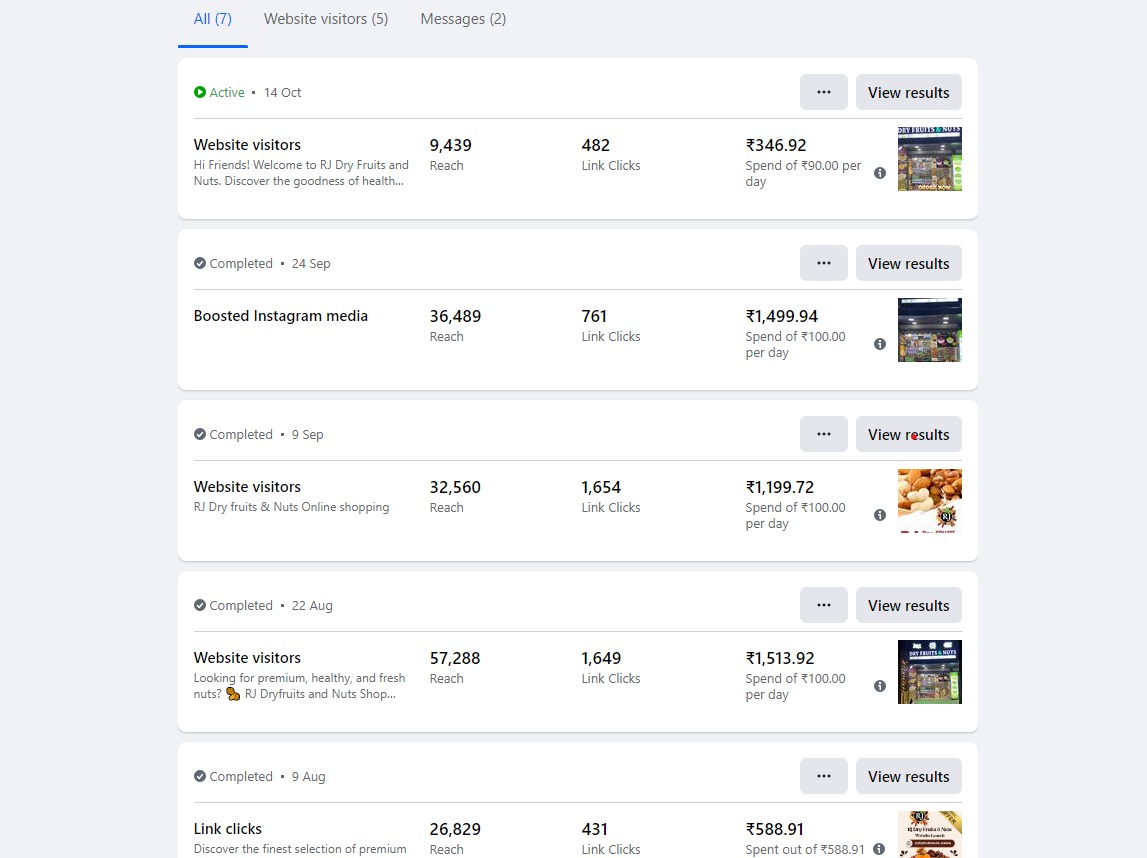Open more options menu for 14 Oct ad
This screenshot has height=858, width=1147.
(x=824, y=92)
